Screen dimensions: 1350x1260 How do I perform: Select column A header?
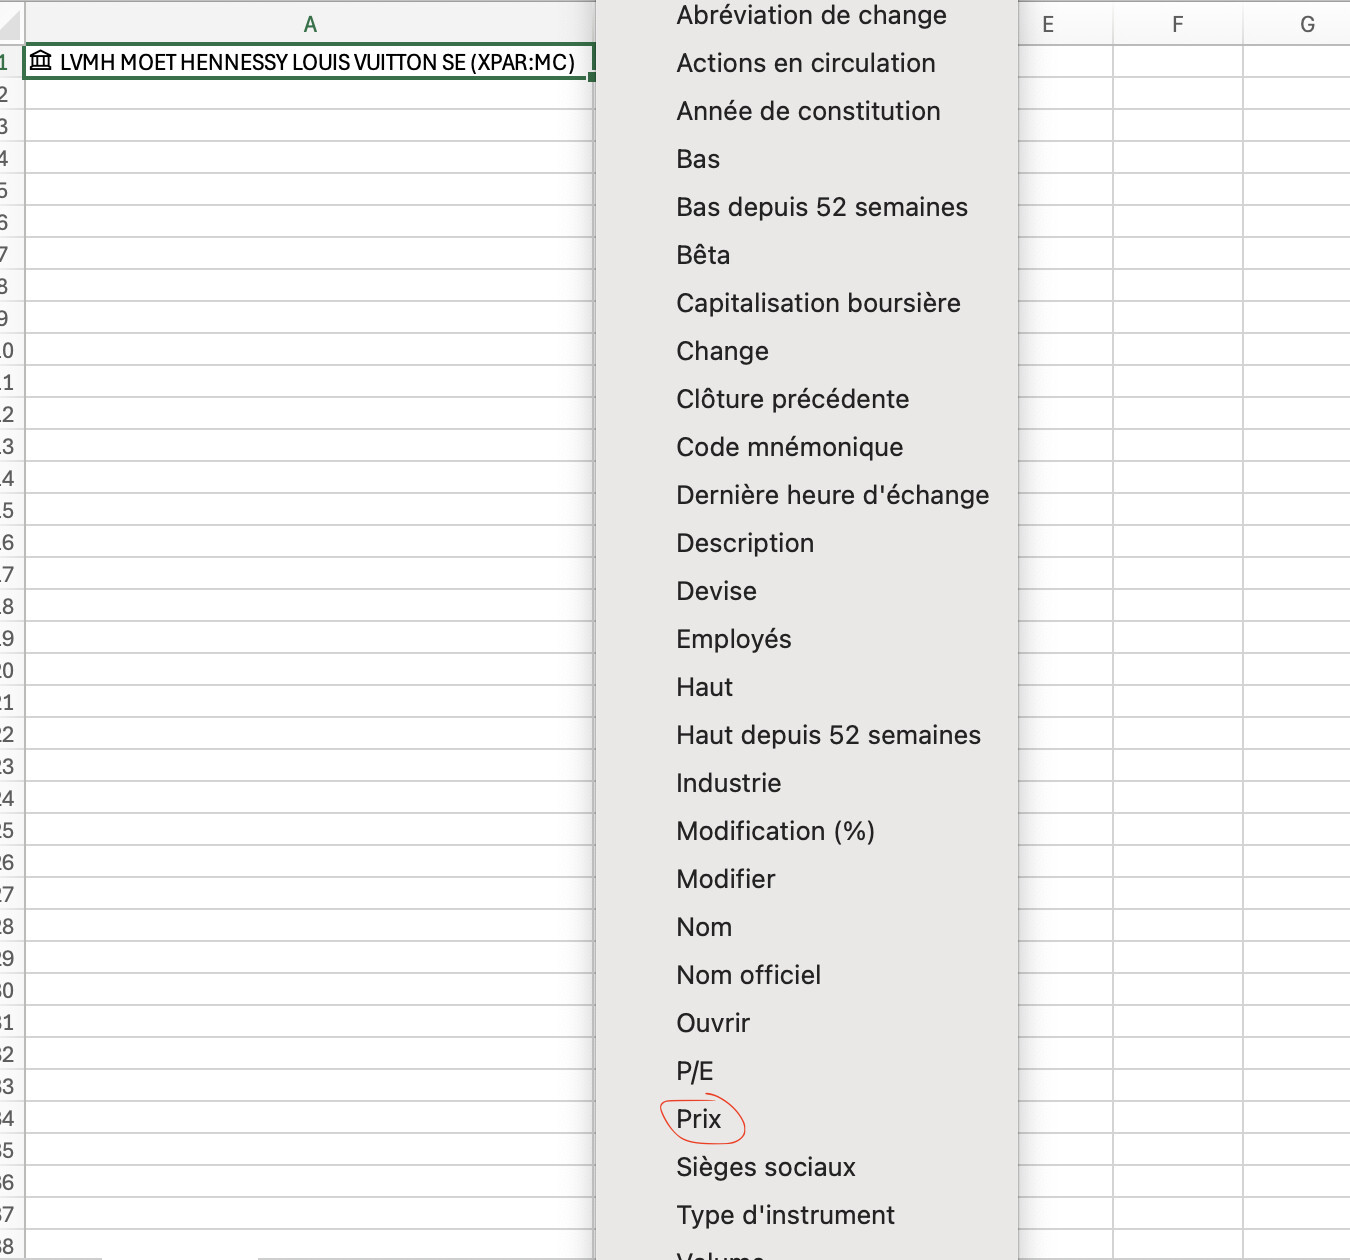[309, 24]
